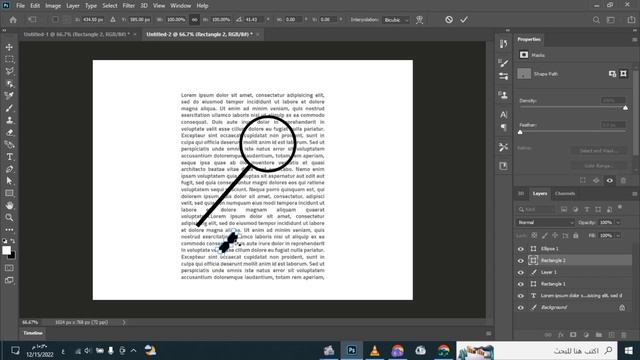Open the Edit Toolbar three-dots button

[9, 230]
